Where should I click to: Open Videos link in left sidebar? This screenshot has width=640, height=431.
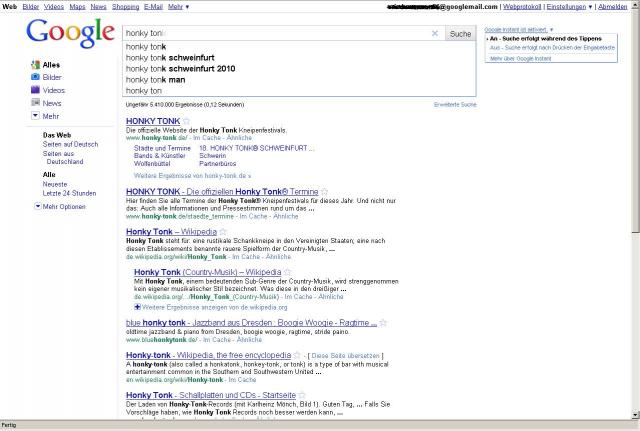coord(54,90)
